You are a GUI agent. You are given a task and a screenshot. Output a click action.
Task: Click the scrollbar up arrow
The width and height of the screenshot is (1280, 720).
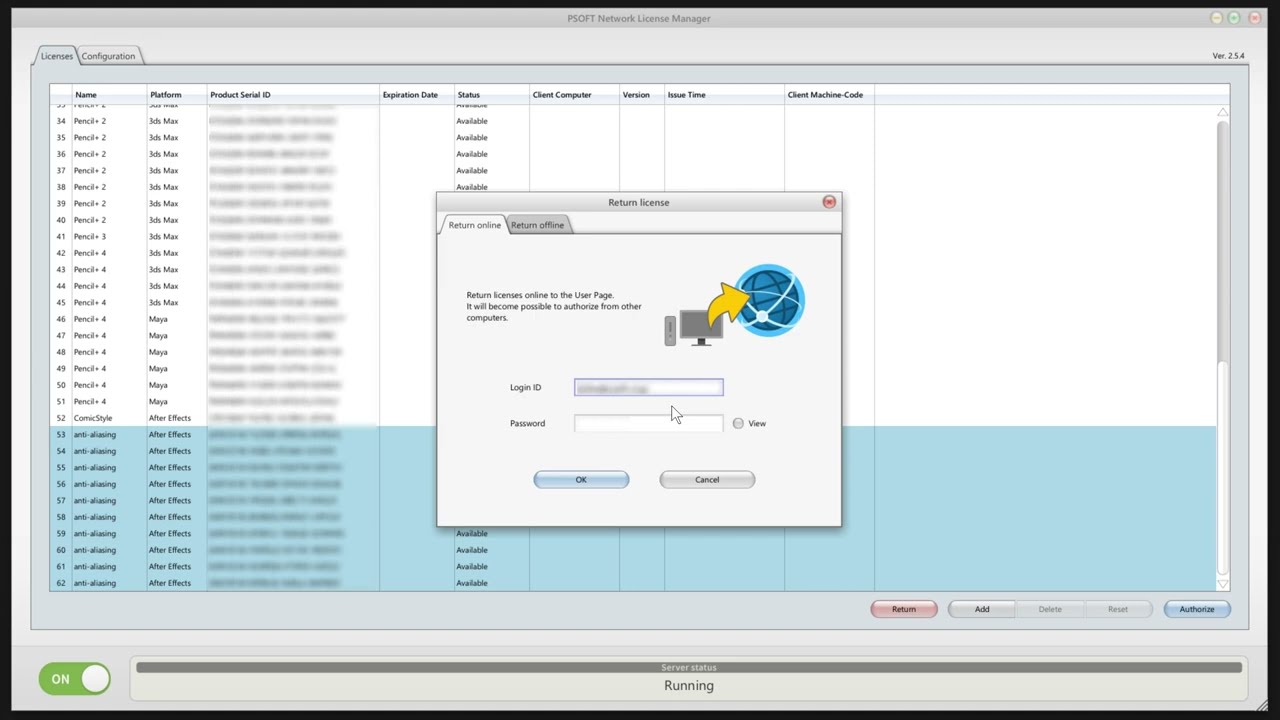pos(1223,112)
